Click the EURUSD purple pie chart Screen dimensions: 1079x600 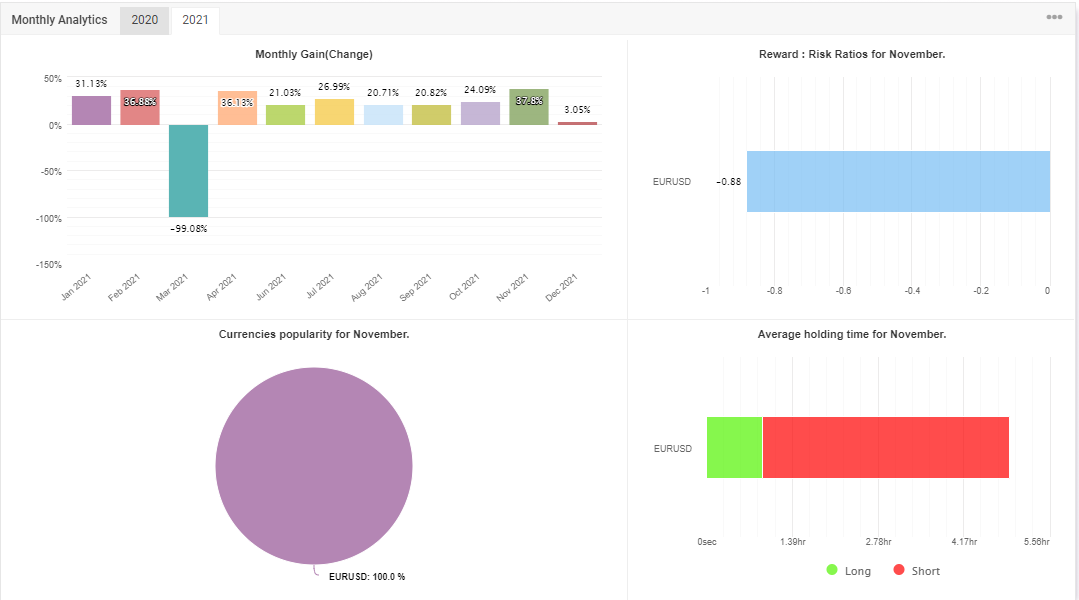tap(314, 466)
